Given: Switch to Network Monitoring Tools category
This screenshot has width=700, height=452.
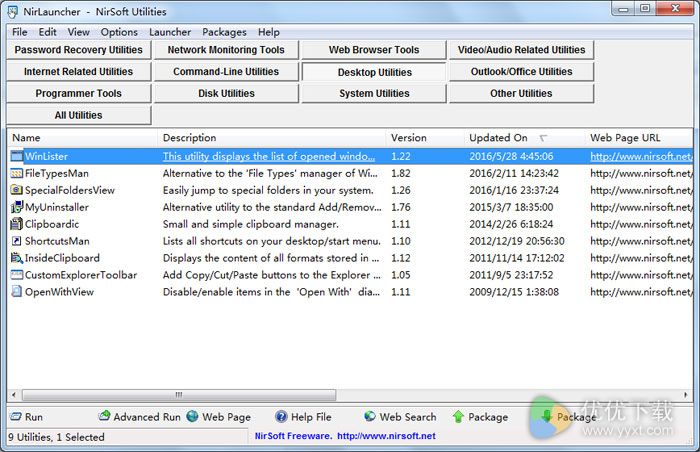Looking at the screenshot, I should [226, 50].
